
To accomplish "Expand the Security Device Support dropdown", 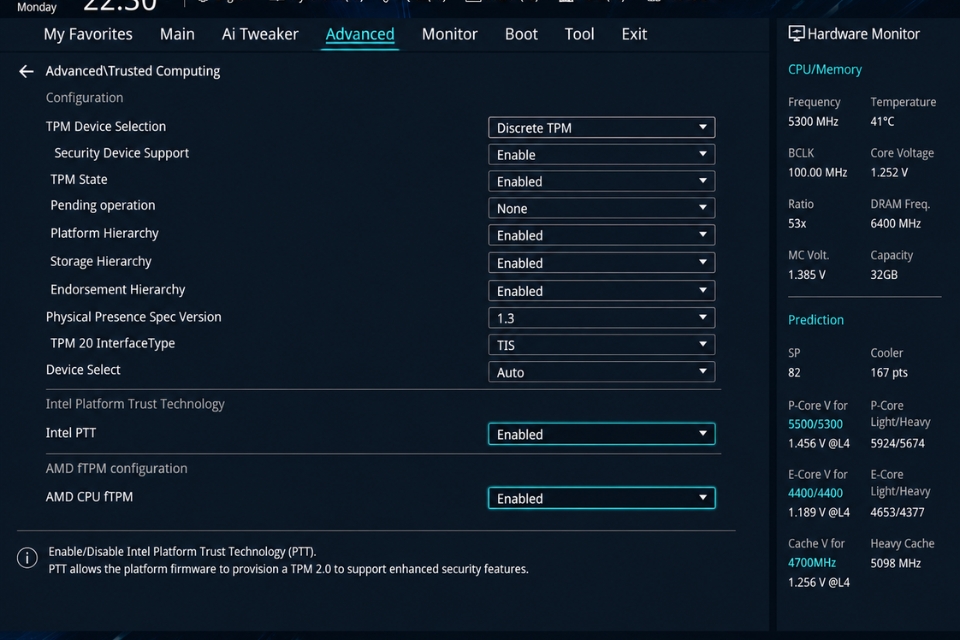I will pyautogui.click(x=601, y=154).
